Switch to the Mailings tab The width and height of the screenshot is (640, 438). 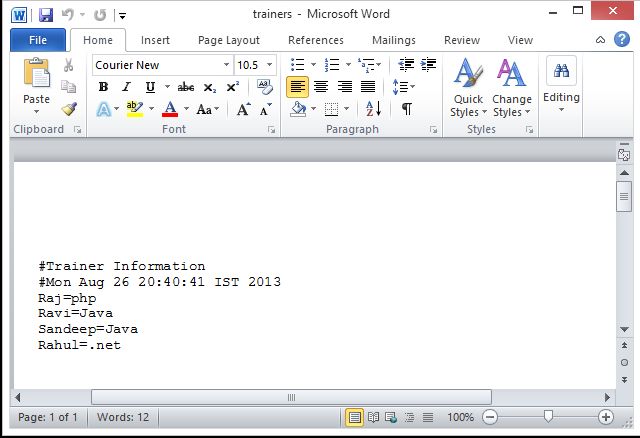coord(393,40)
